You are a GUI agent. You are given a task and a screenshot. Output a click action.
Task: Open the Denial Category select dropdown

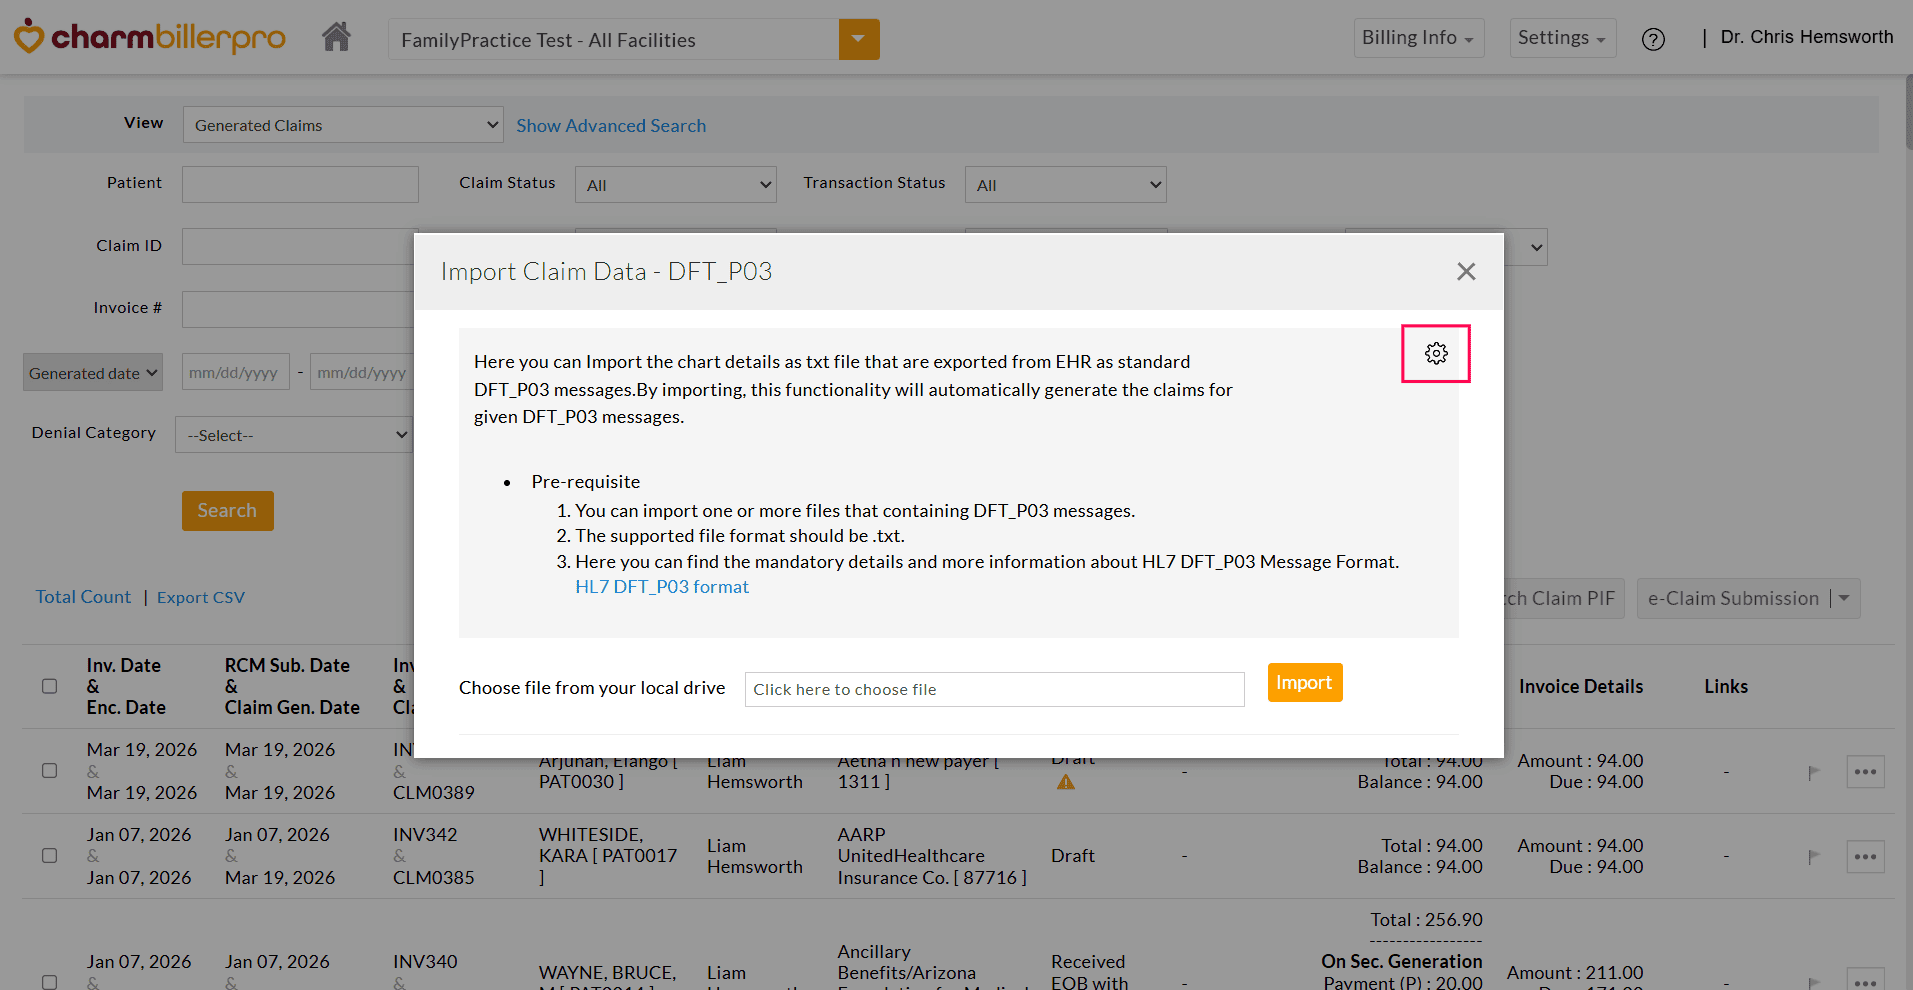(294, 435)
